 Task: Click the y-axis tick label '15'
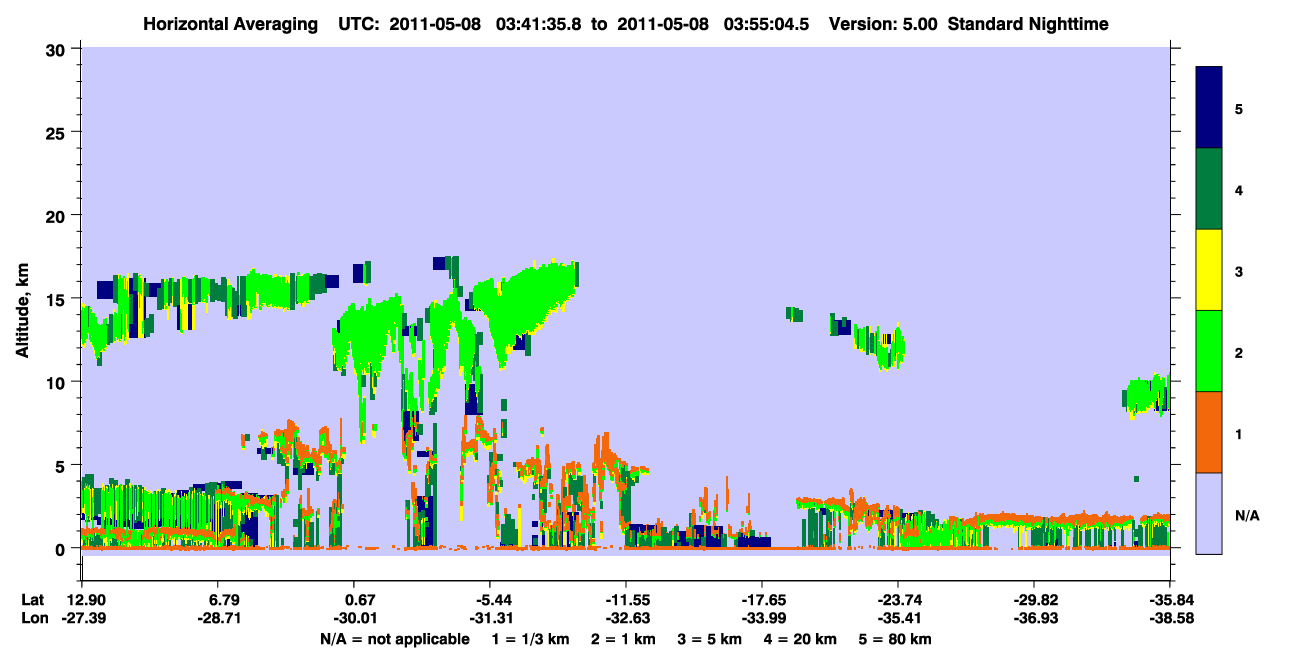point(58,299)
